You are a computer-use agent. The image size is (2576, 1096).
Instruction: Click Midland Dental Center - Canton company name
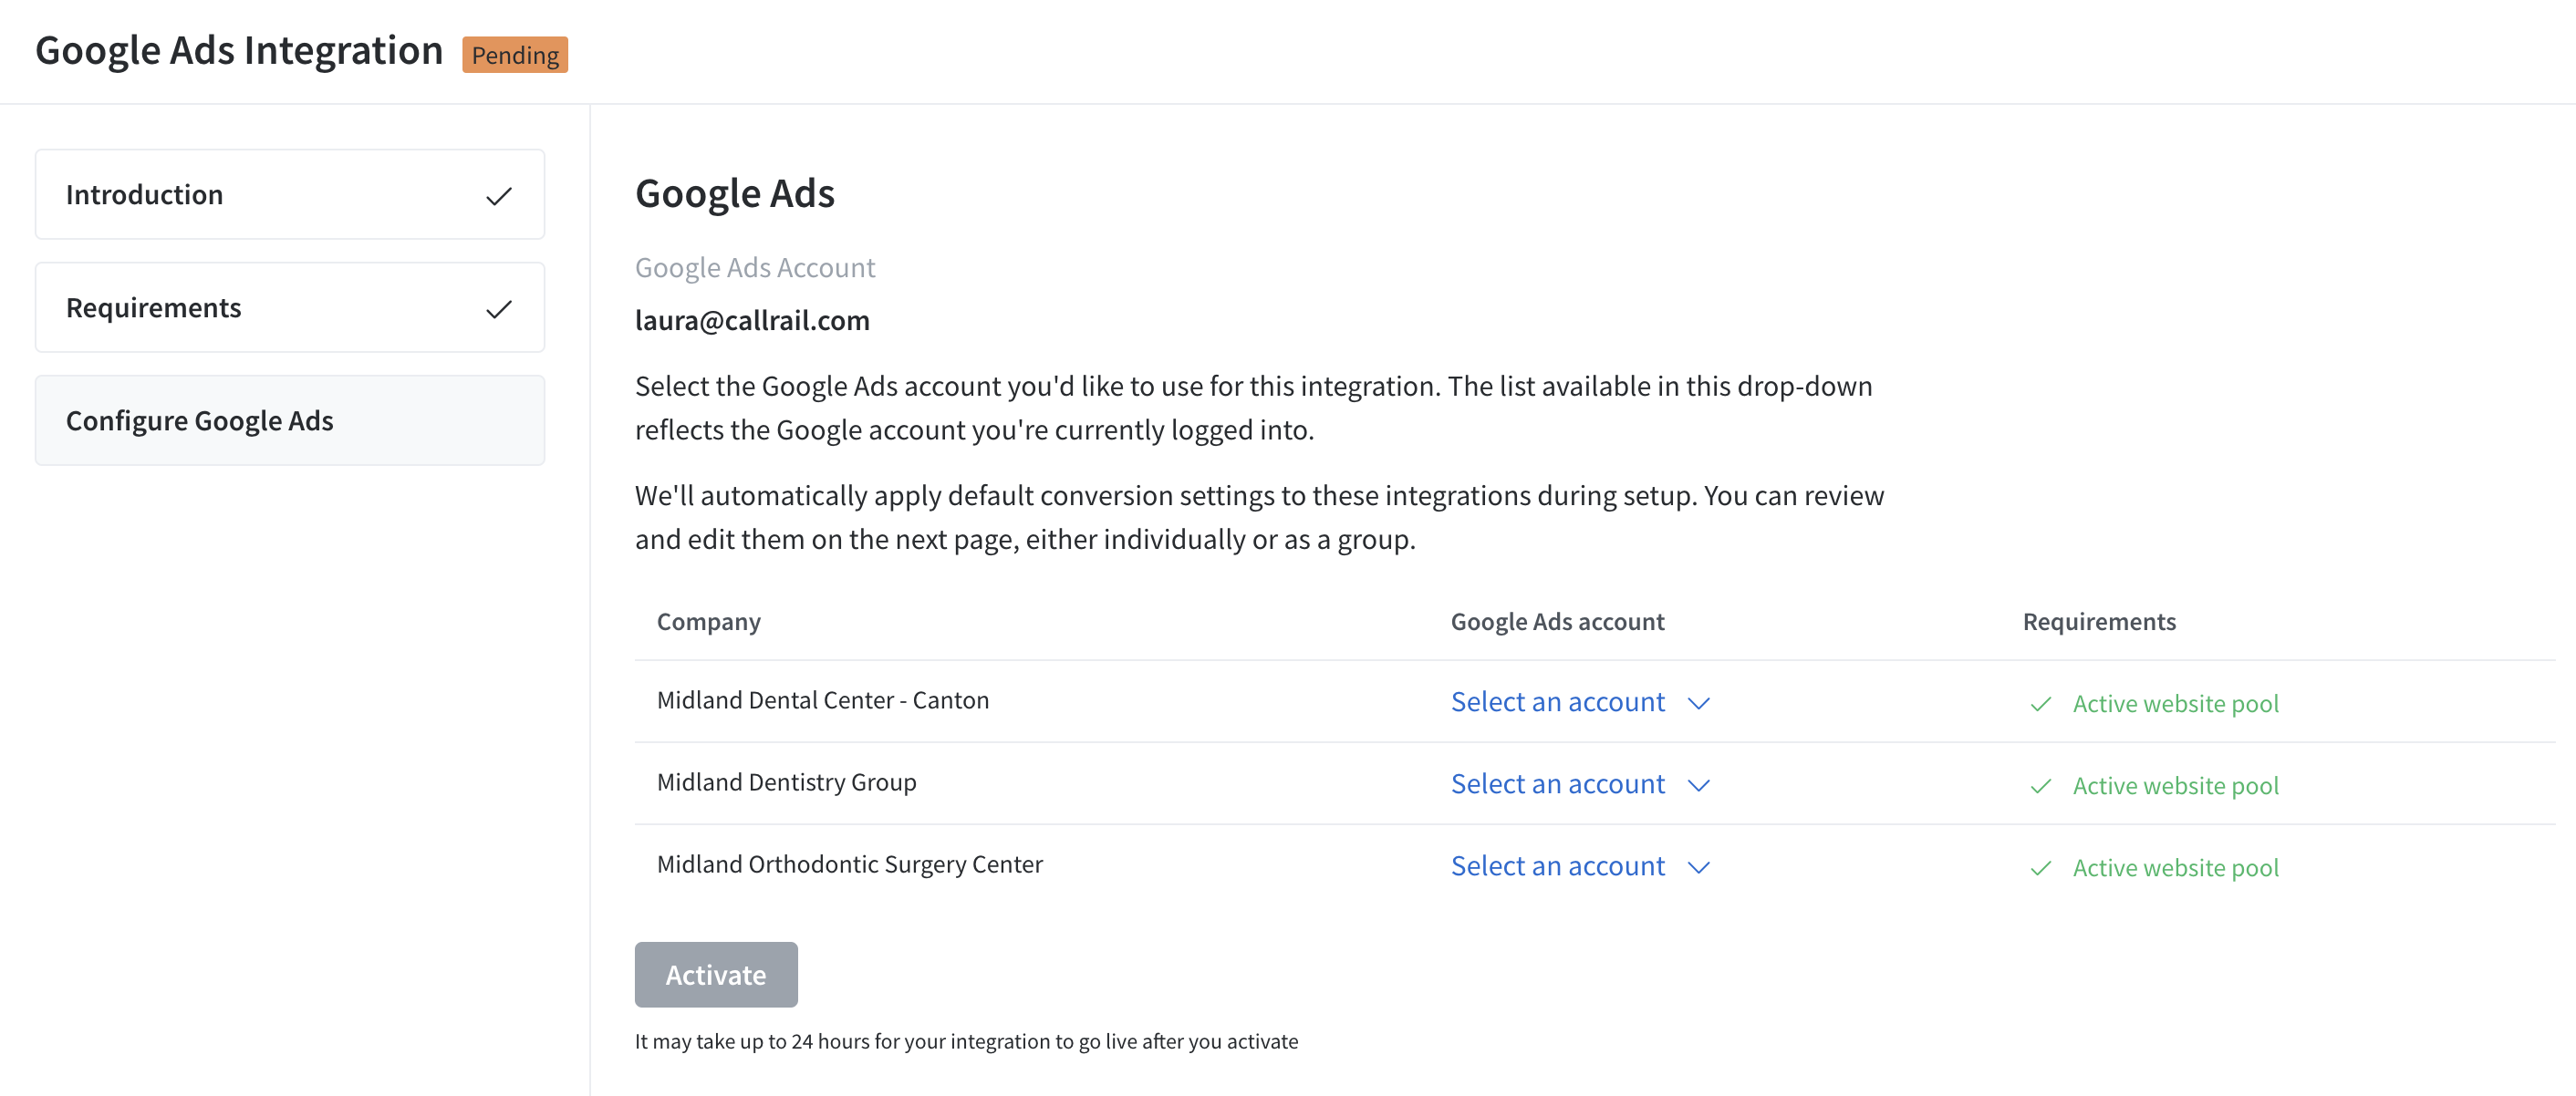822,700
